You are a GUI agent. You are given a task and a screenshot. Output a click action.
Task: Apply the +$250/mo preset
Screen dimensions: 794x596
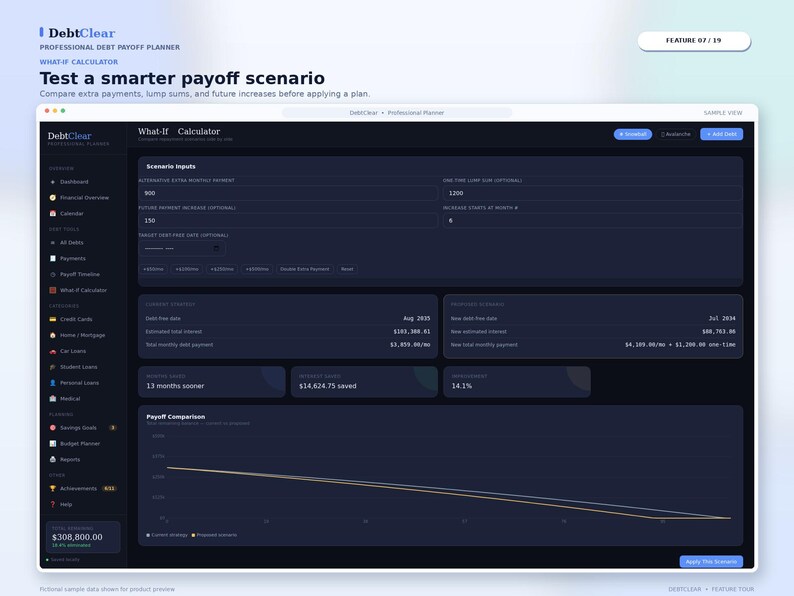[222, 269]
